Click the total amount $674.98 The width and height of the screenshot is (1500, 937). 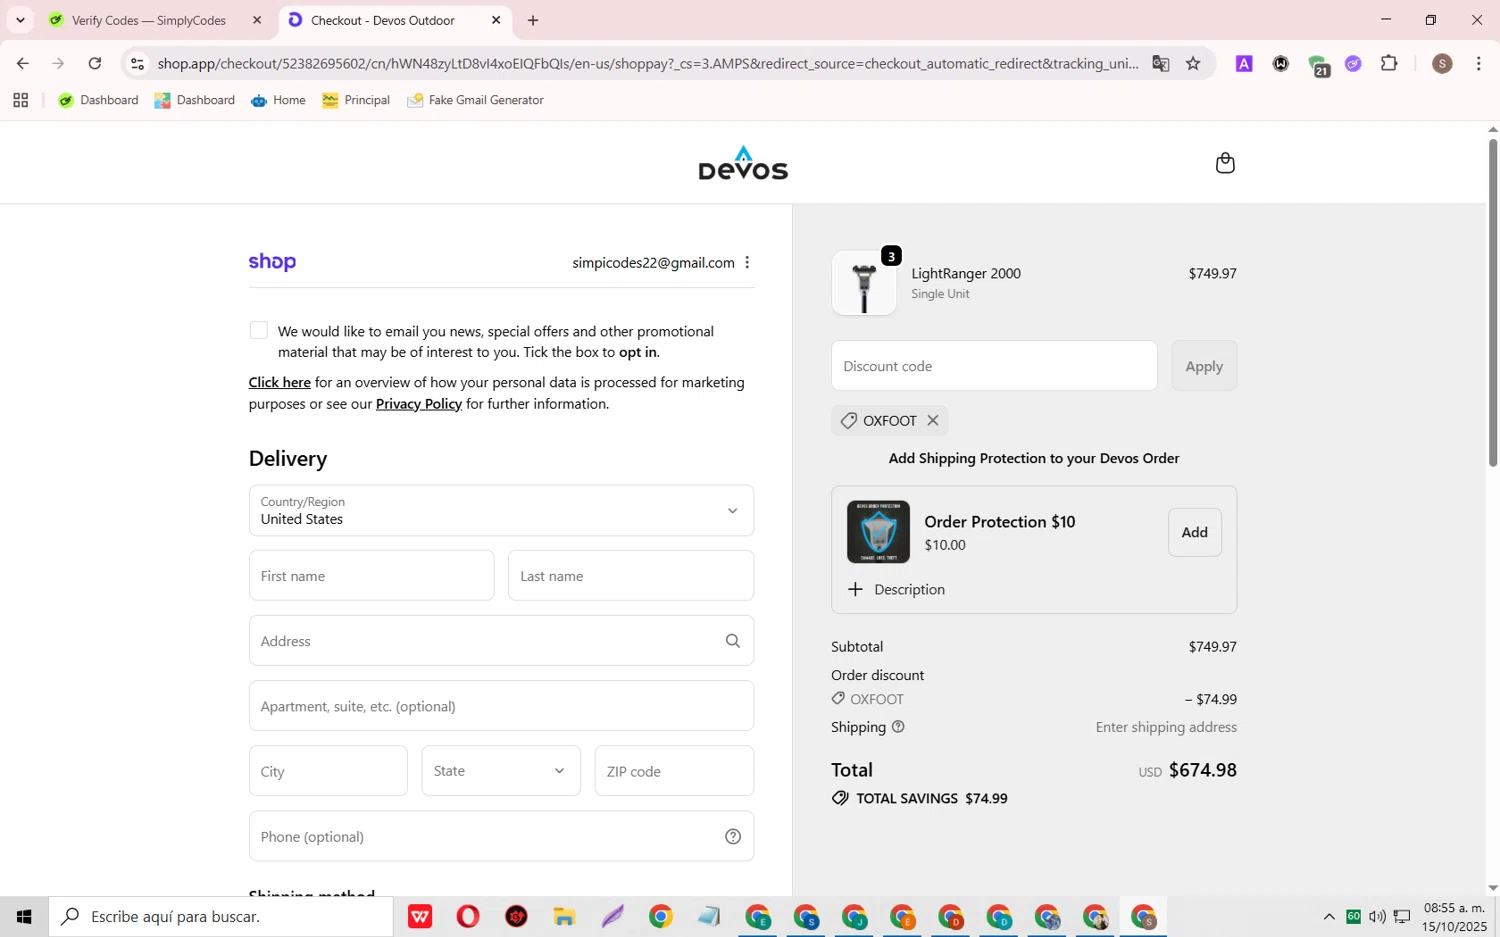[x=1203, y=770]
